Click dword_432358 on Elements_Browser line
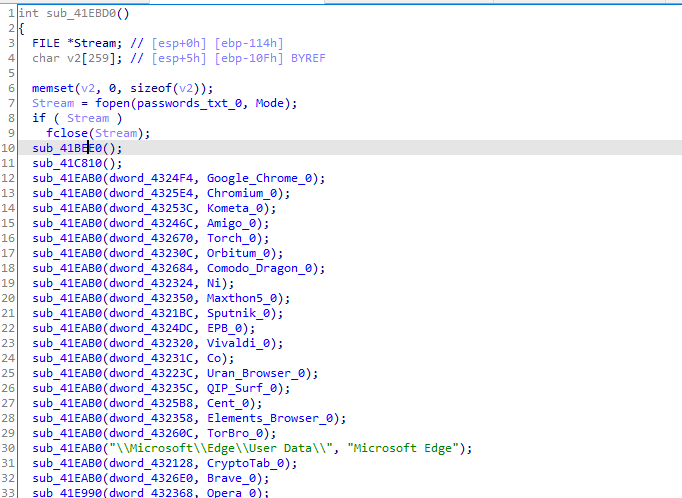The height and width of the screenshot is (498, 682). [x=151, y=418]
